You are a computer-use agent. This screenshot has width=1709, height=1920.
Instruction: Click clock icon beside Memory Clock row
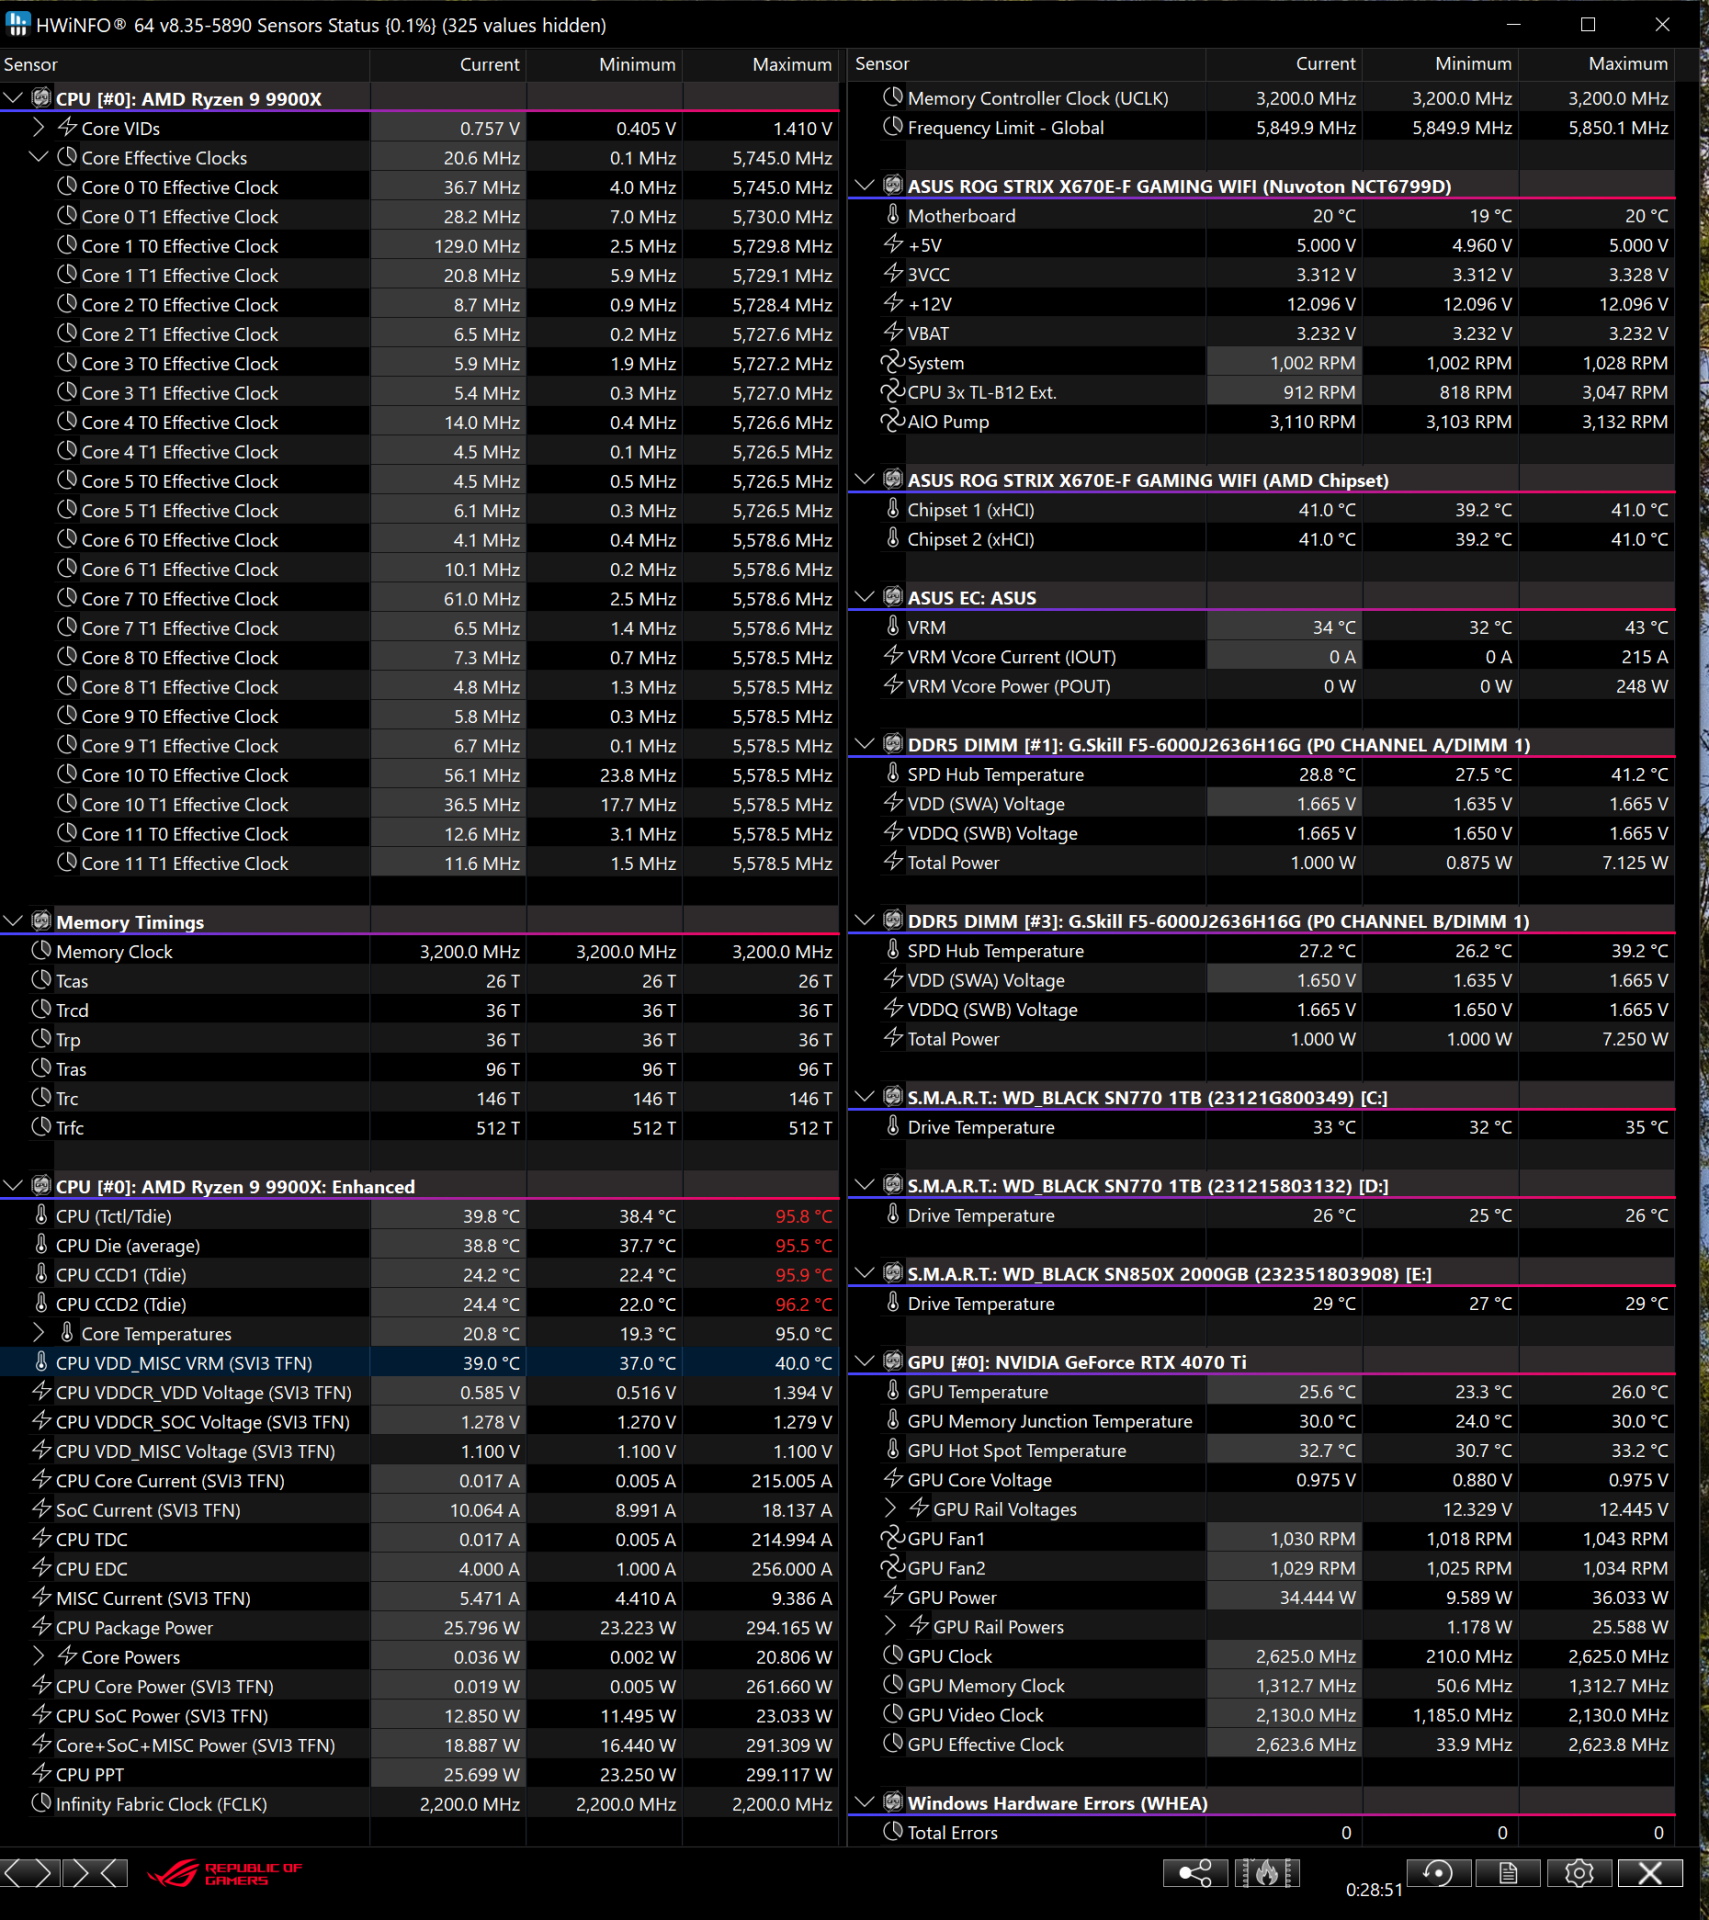pos(41,951)
